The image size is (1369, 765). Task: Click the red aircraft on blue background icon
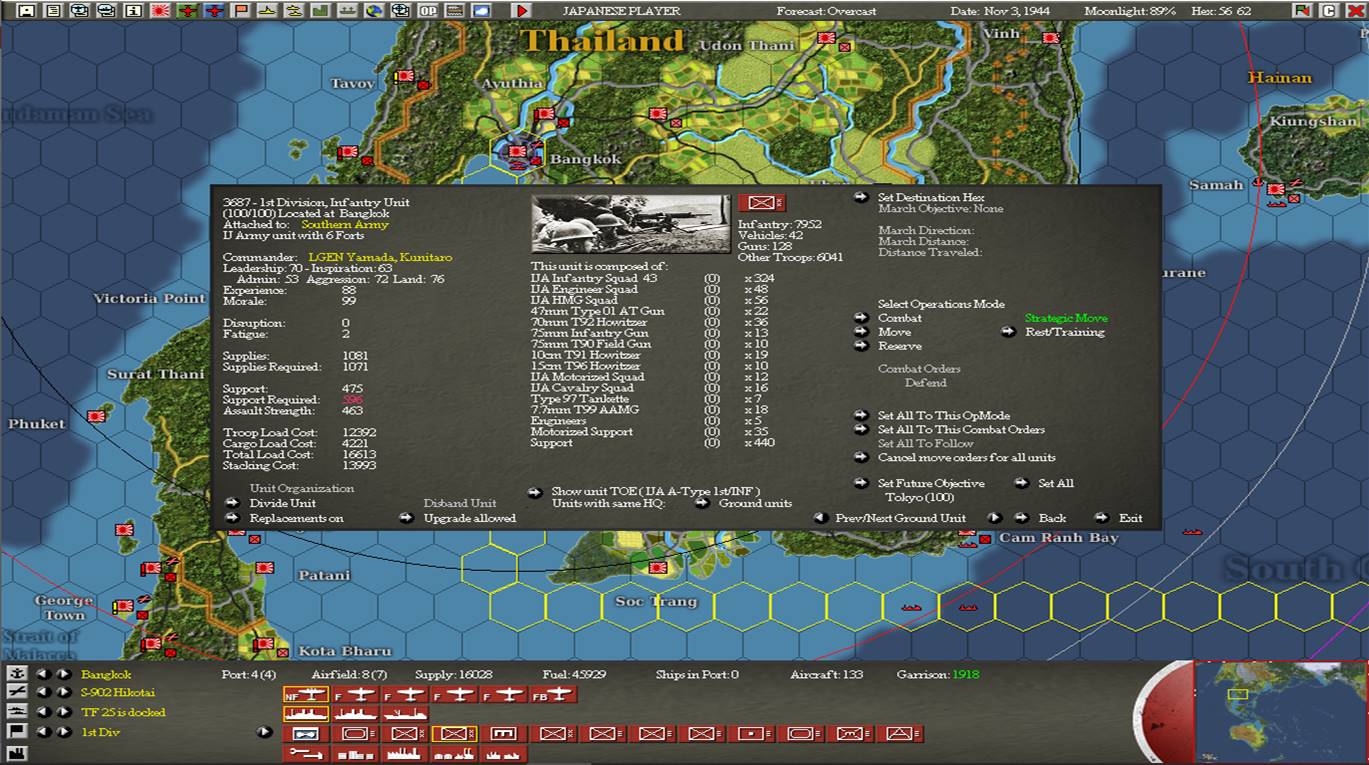[x=214, y=11]
